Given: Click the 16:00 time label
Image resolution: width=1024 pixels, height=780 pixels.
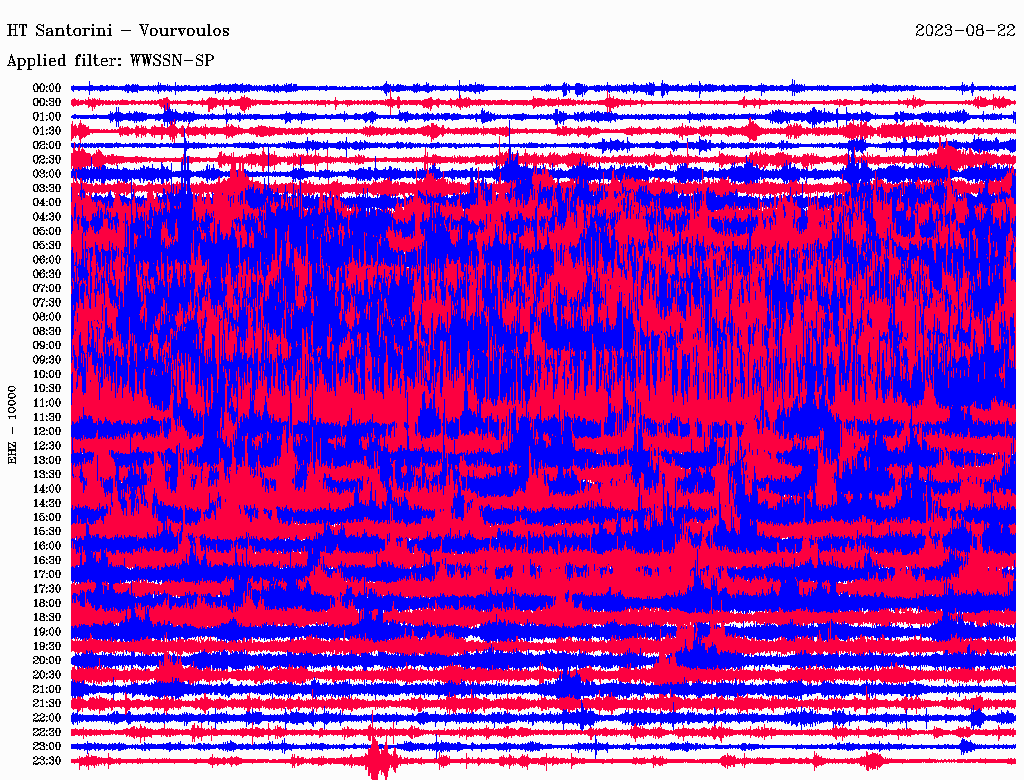Looking at the screenshot, I should pos(47,545).
